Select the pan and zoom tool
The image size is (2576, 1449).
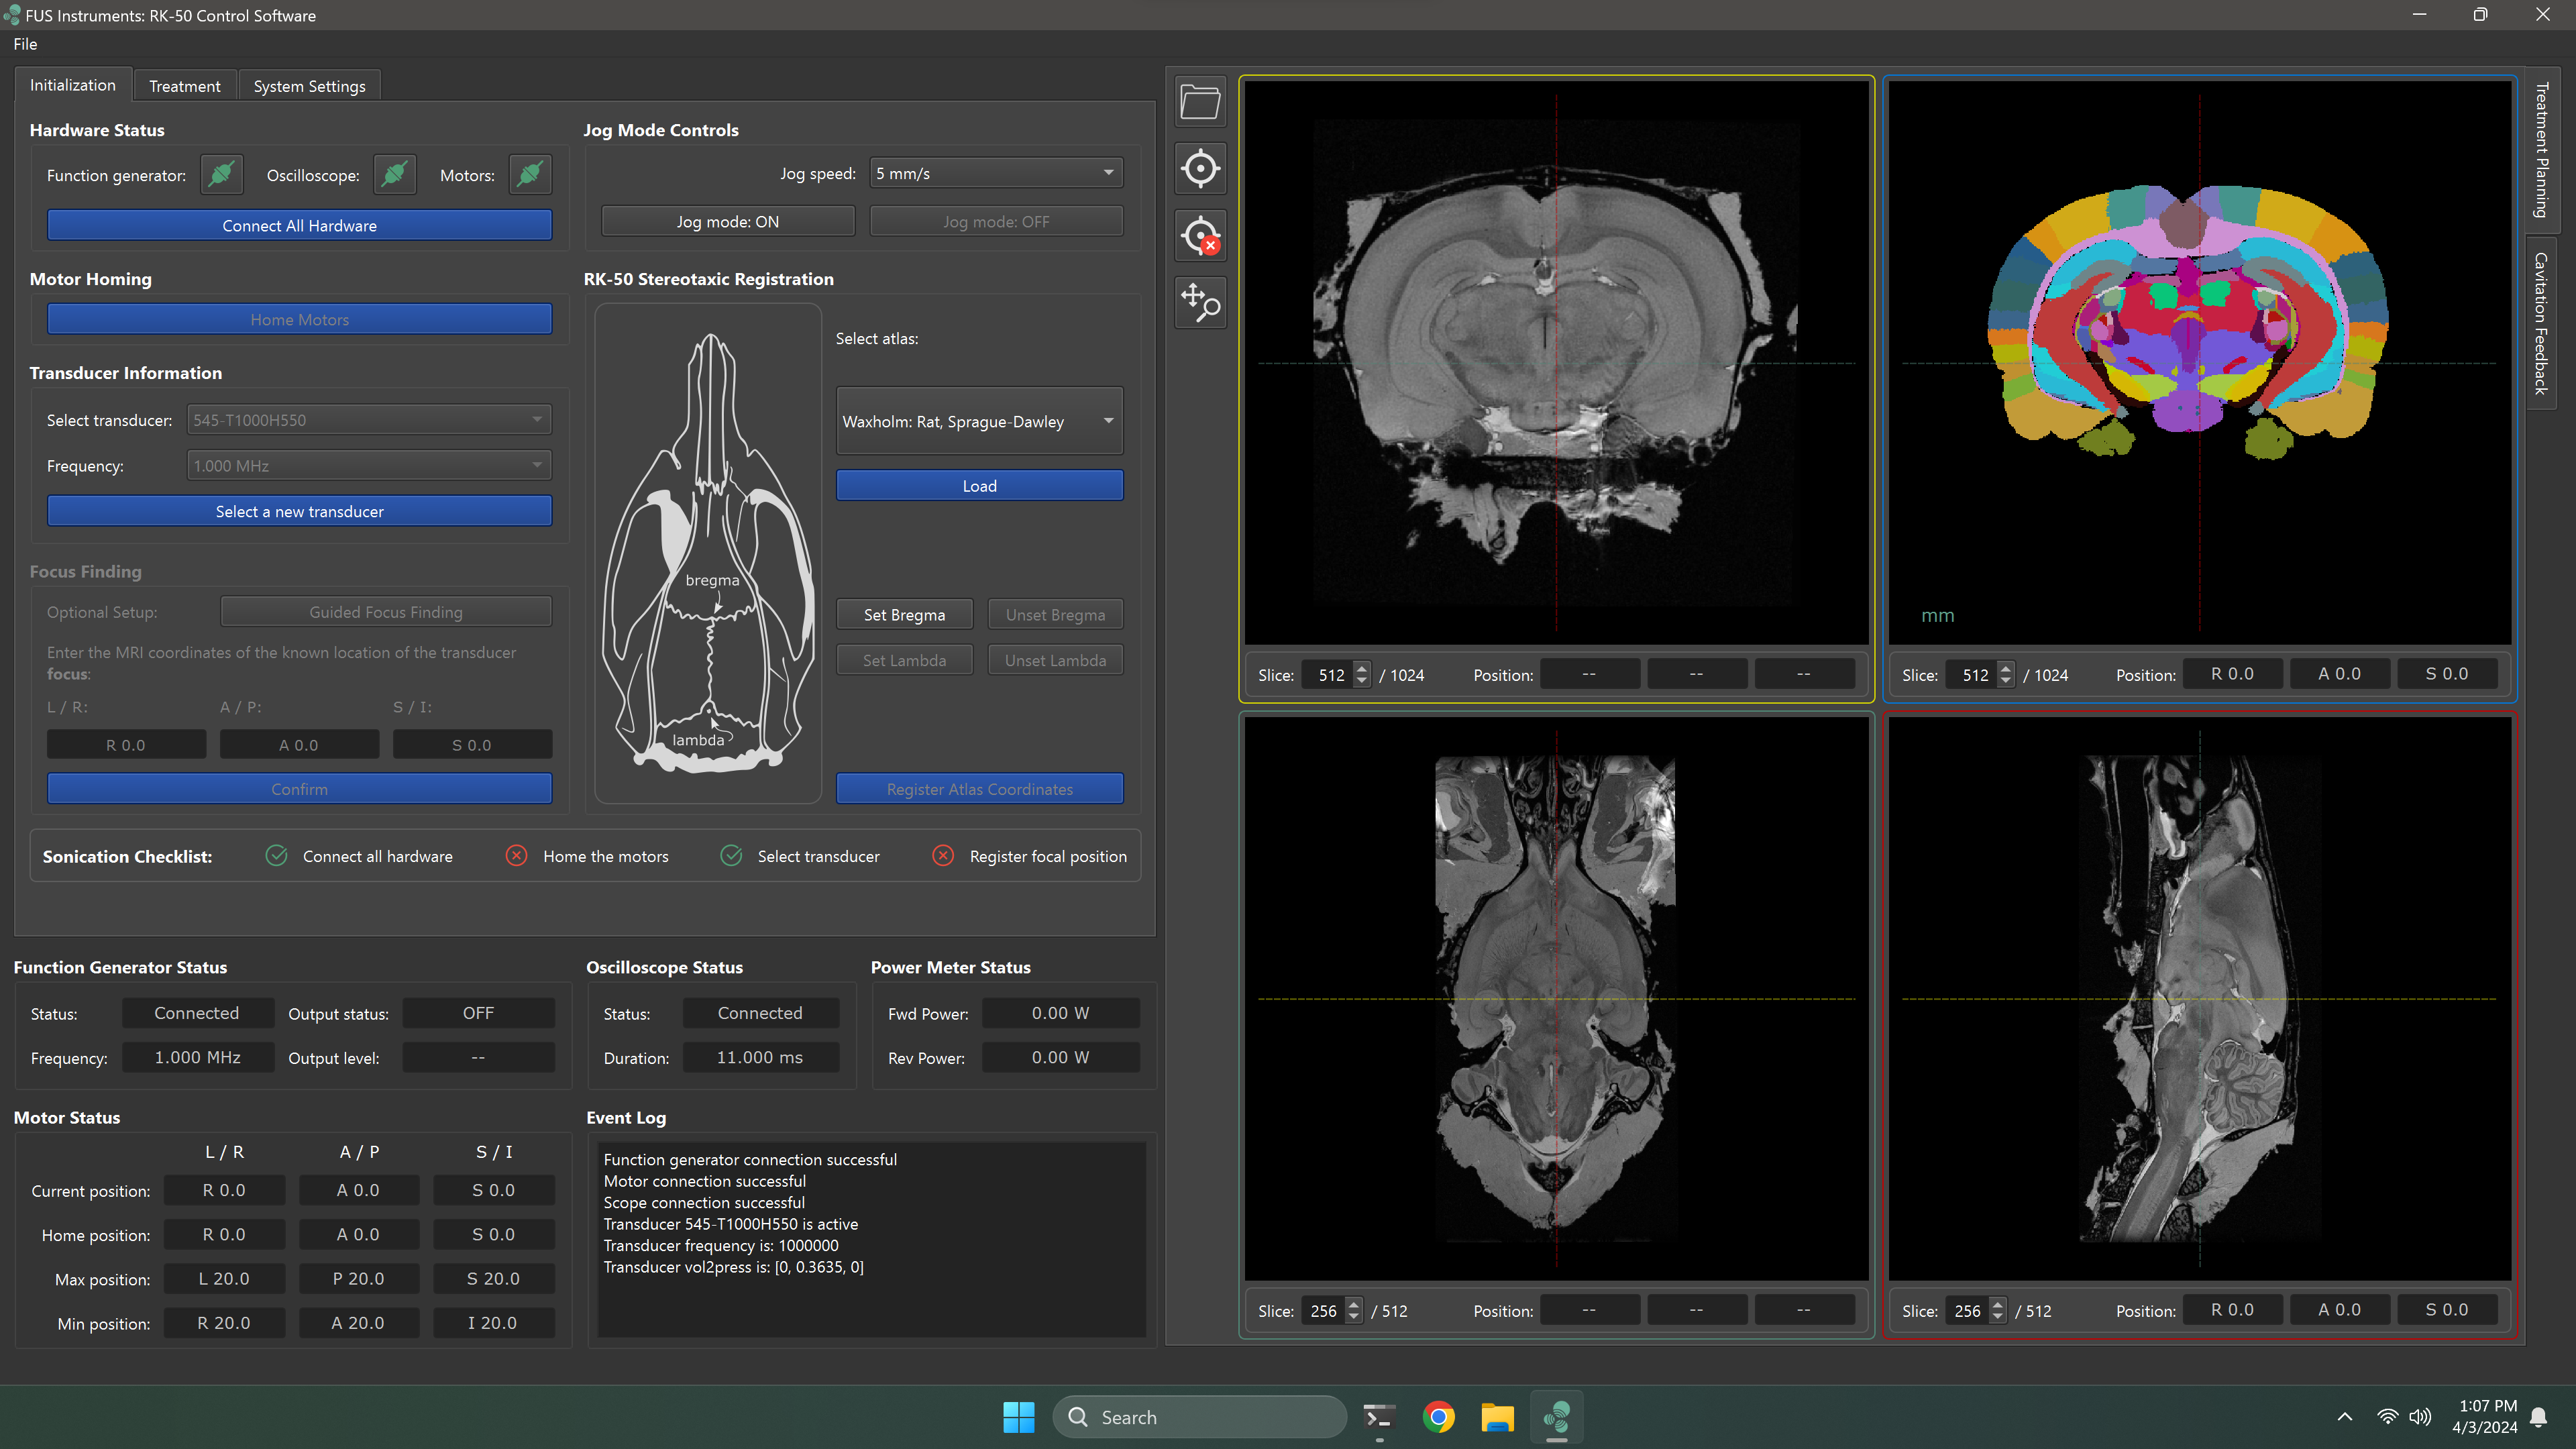point(1199,302)
